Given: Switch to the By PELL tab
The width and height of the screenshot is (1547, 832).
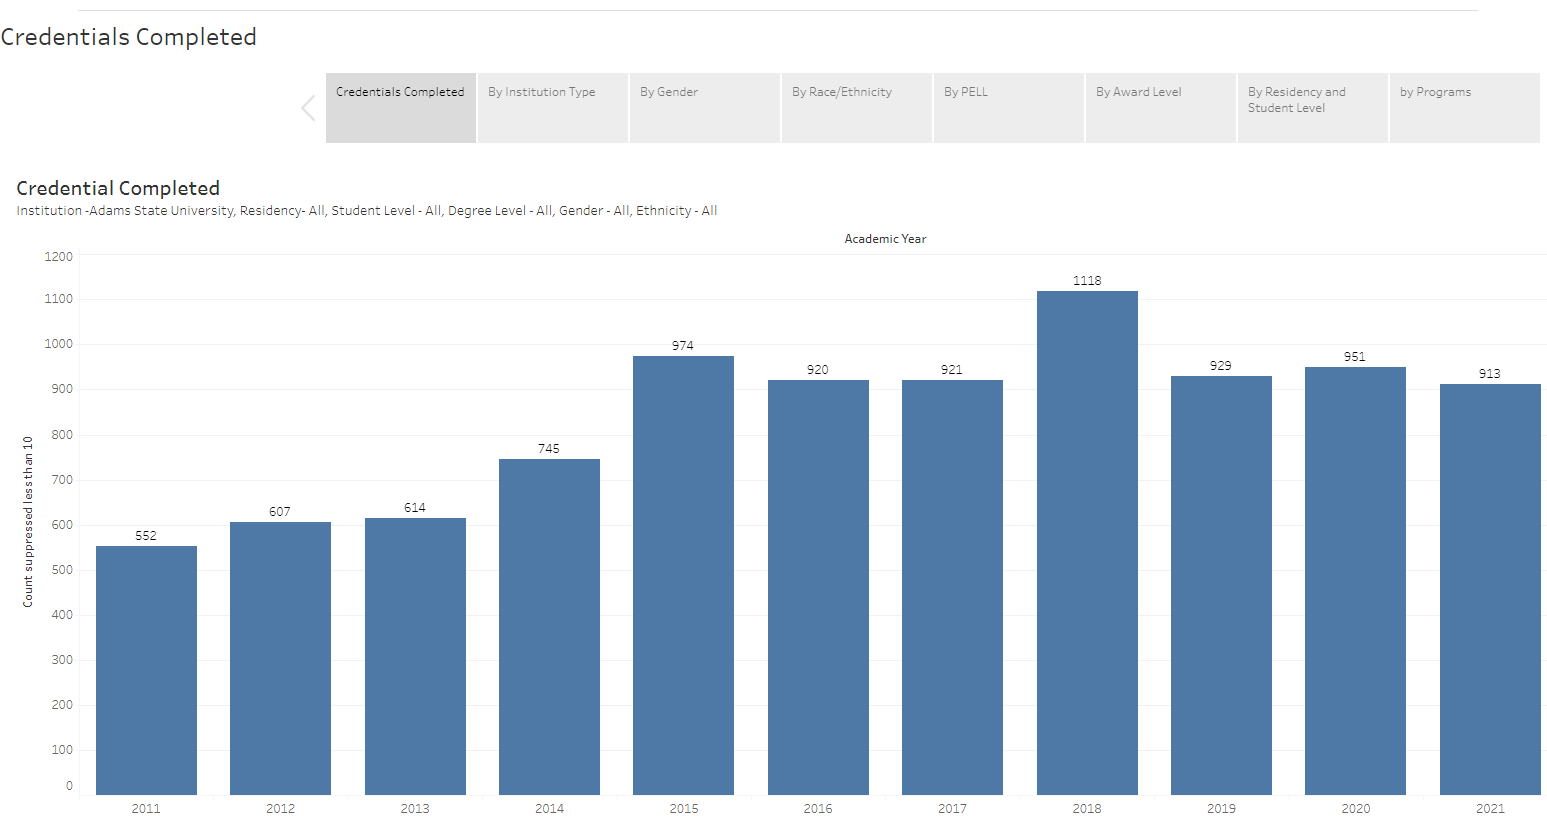Looking at the screenshot, I should [1009, 108].
